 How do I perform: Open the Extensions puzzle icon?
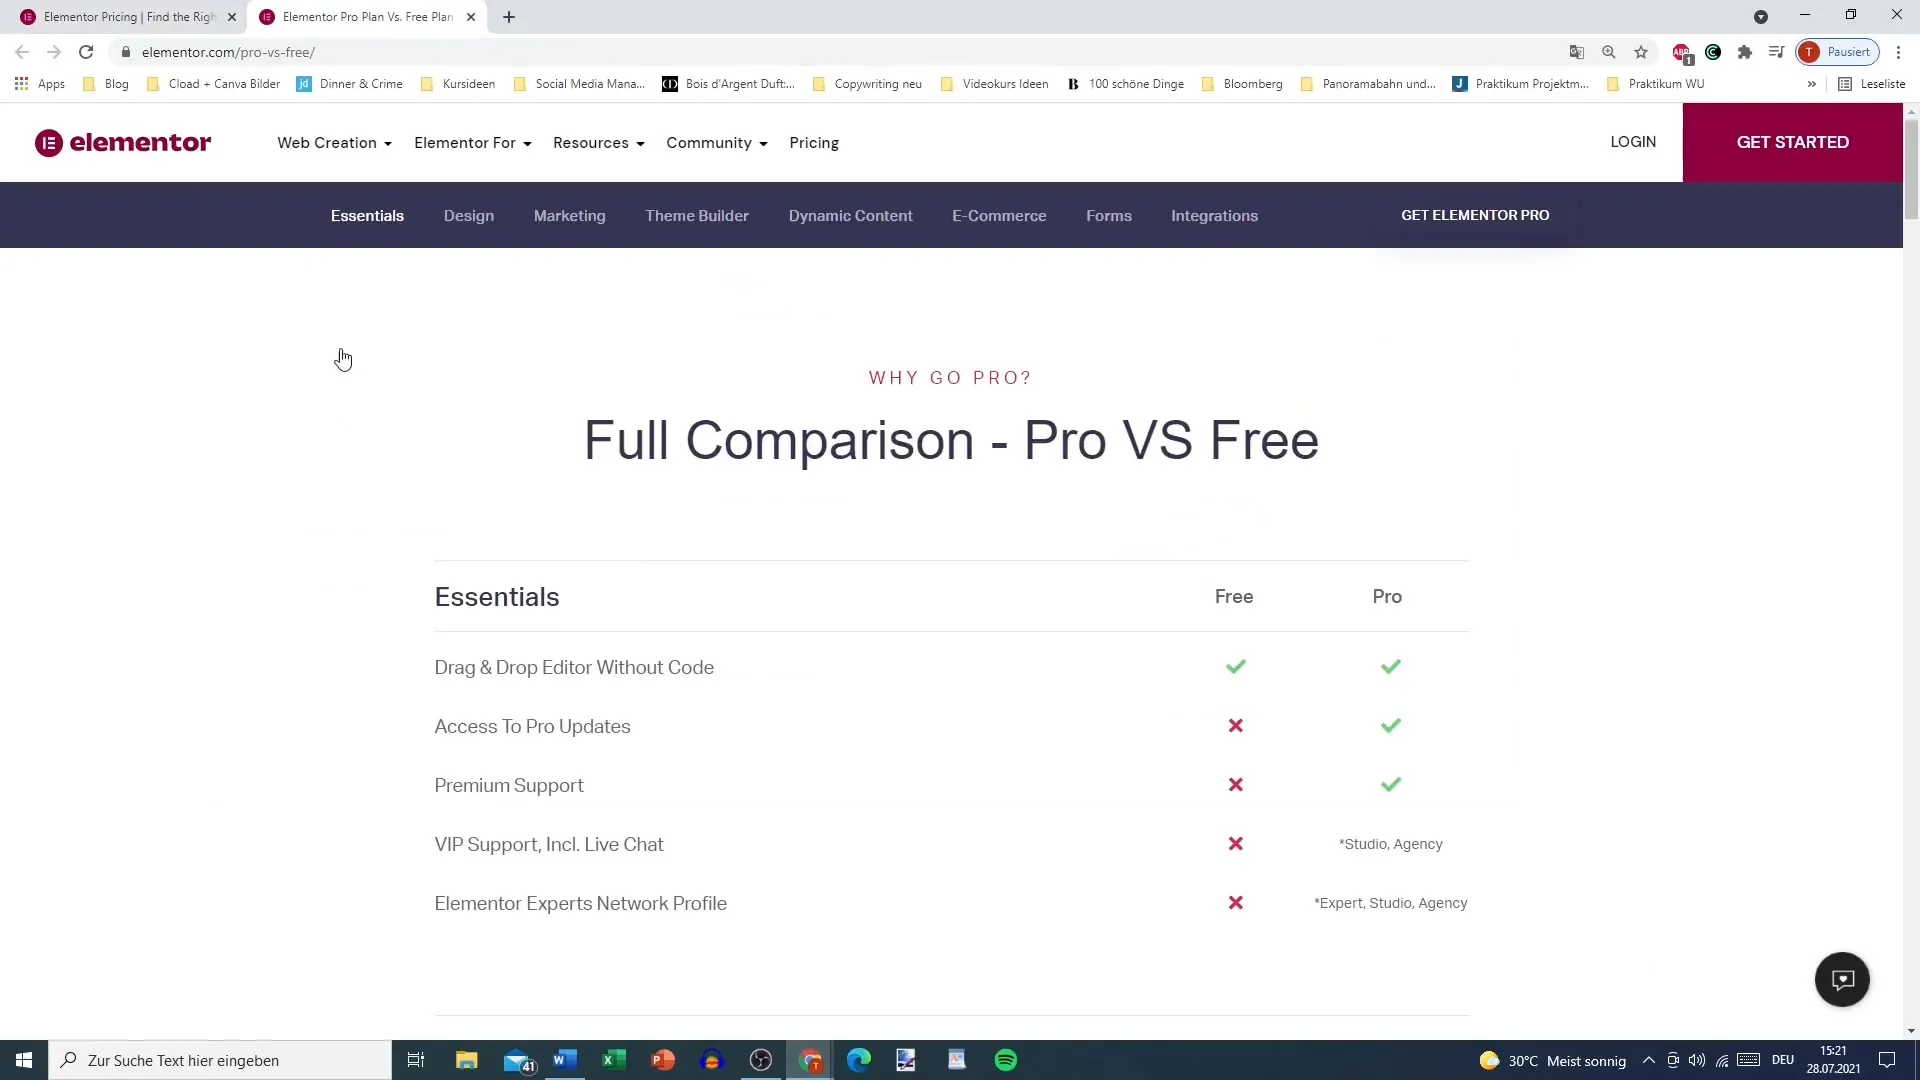[x=1745, y=52]
